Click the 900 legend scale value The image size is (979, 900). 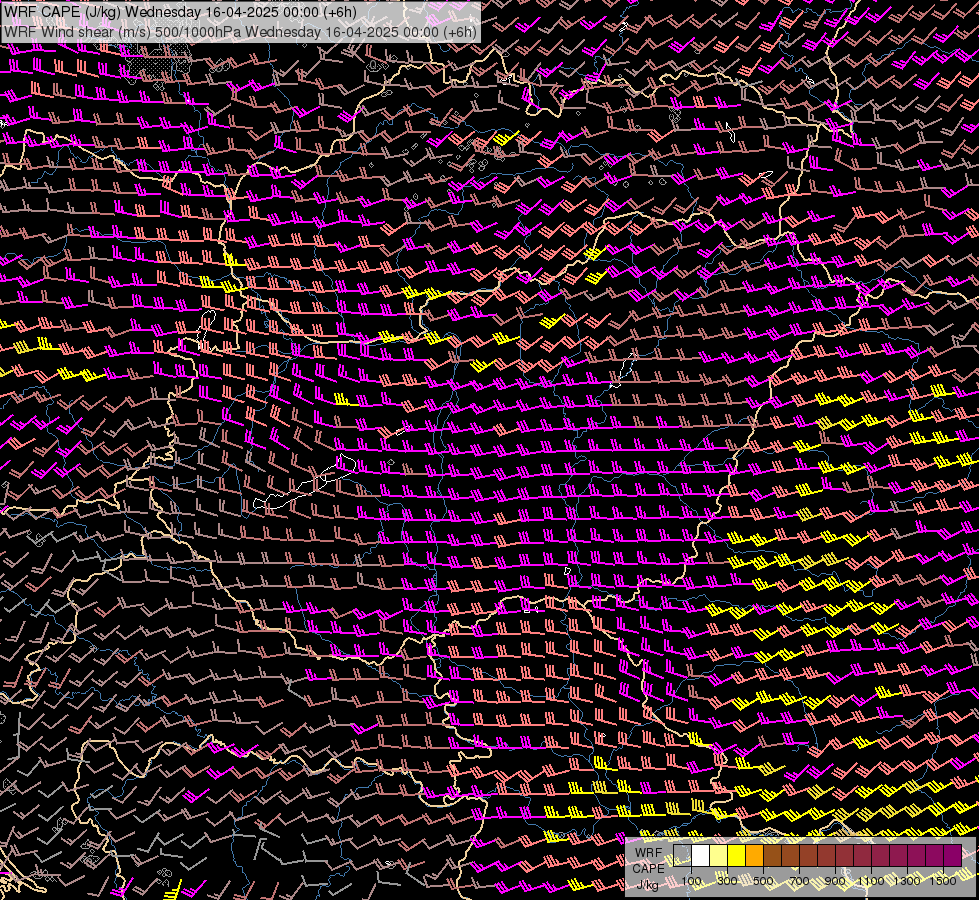(x=835, y=881)
